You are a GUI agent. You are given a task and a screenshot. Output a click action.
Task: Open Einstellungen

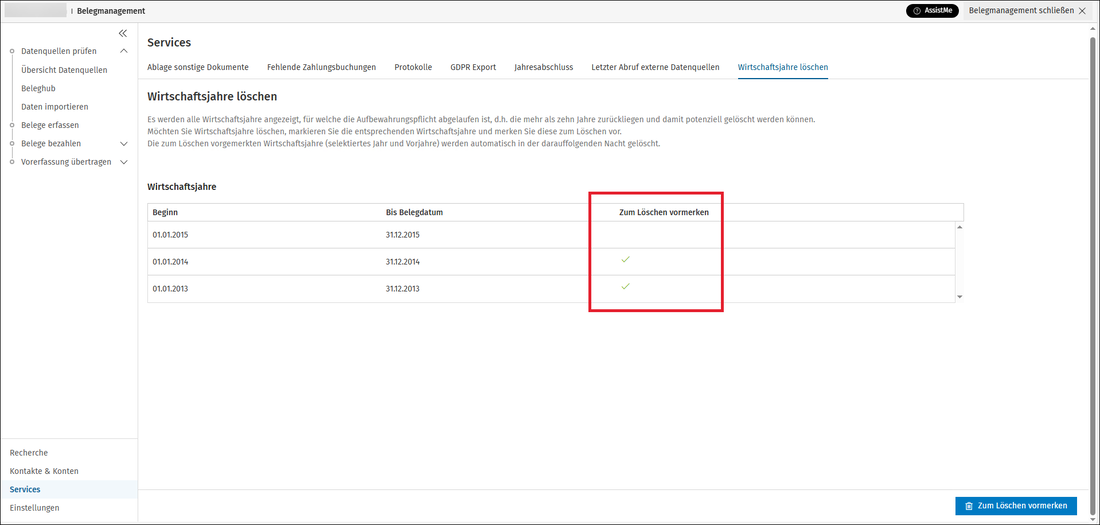[34, 507]
